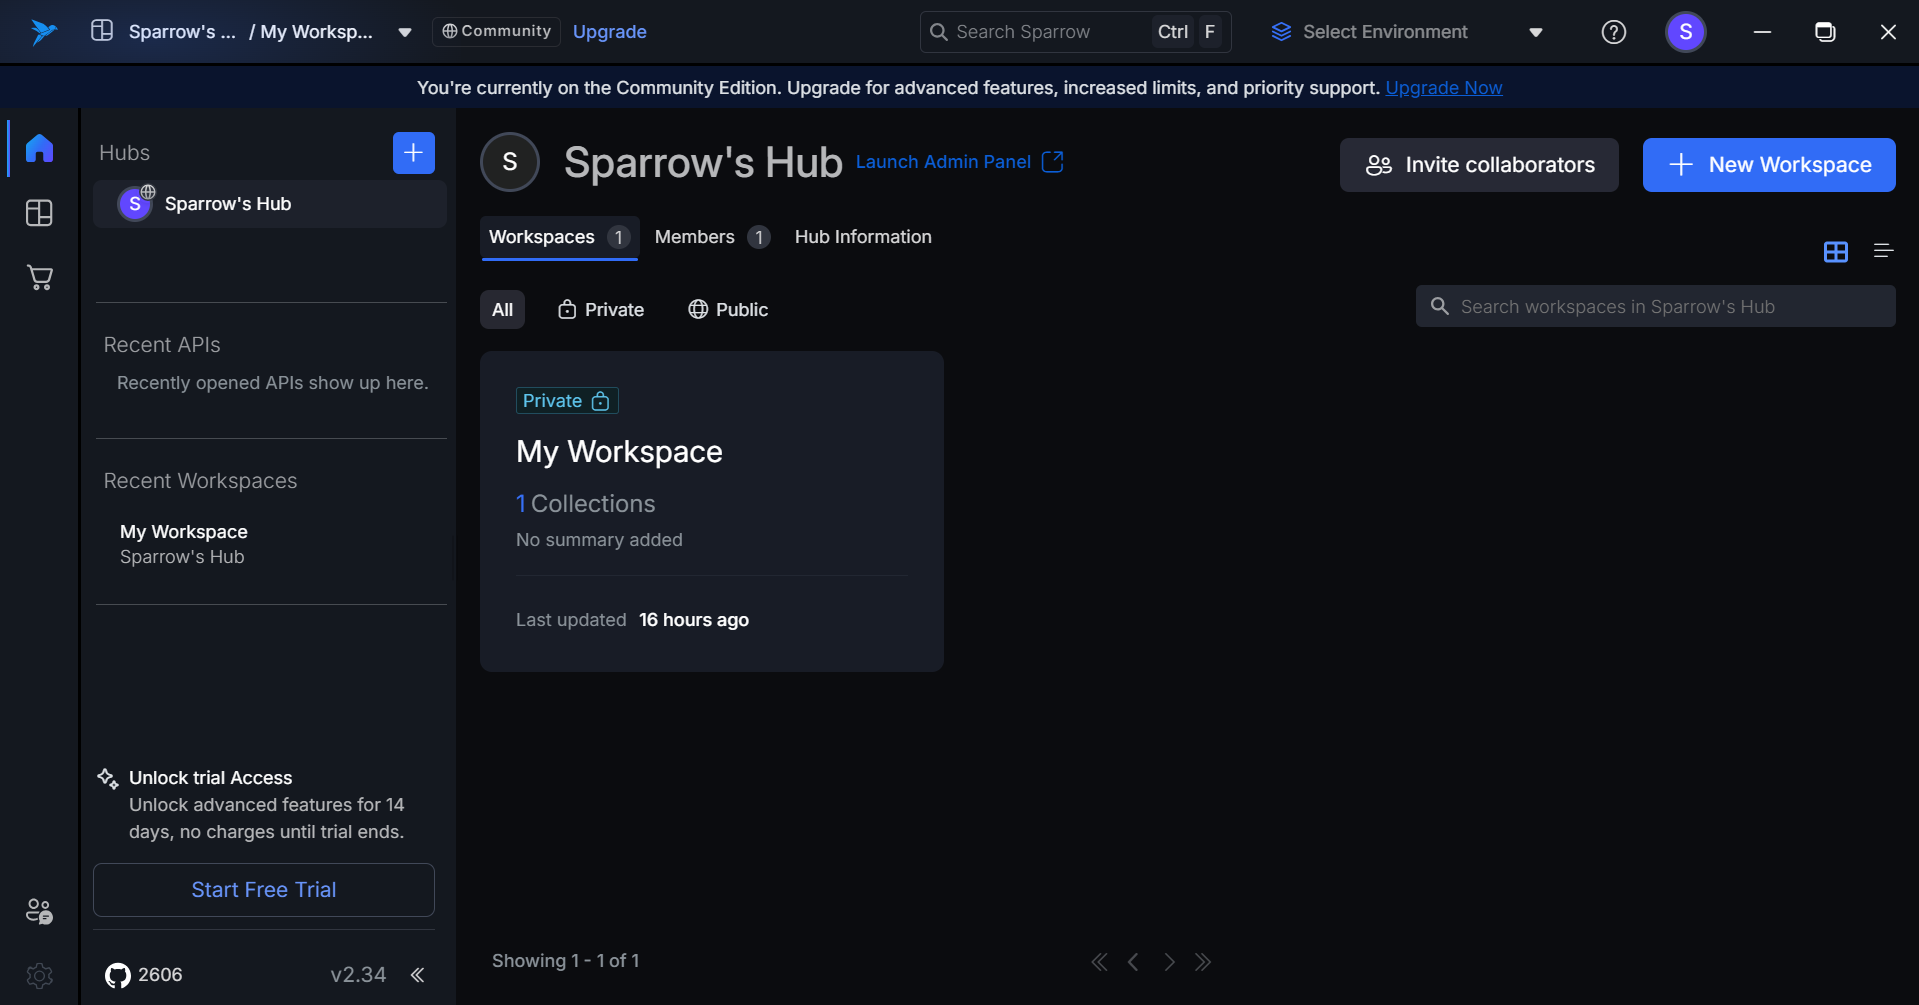Open help via the question mark icon
The width and height of the screenshot is (1919, 1005).
(x=1612, y=31)
